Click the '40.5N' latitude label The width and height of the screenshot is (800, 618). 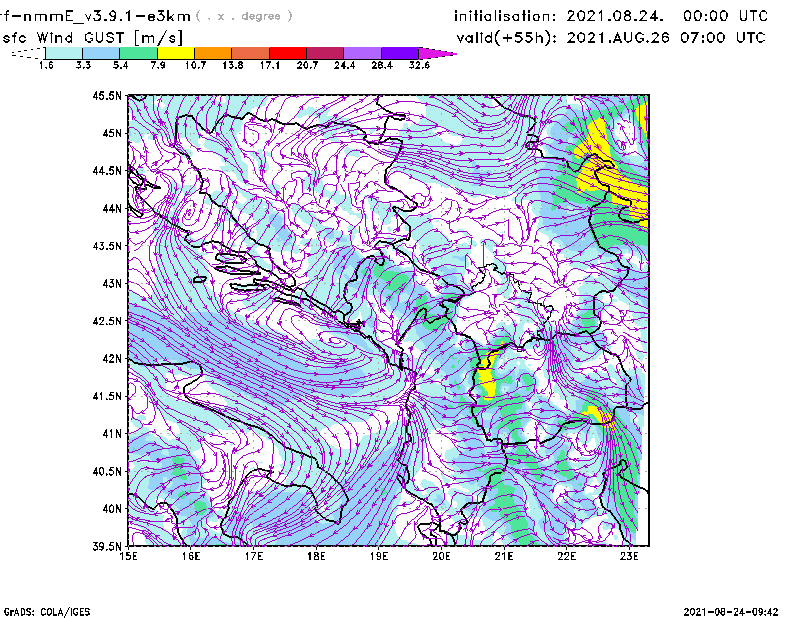(107, 471)
